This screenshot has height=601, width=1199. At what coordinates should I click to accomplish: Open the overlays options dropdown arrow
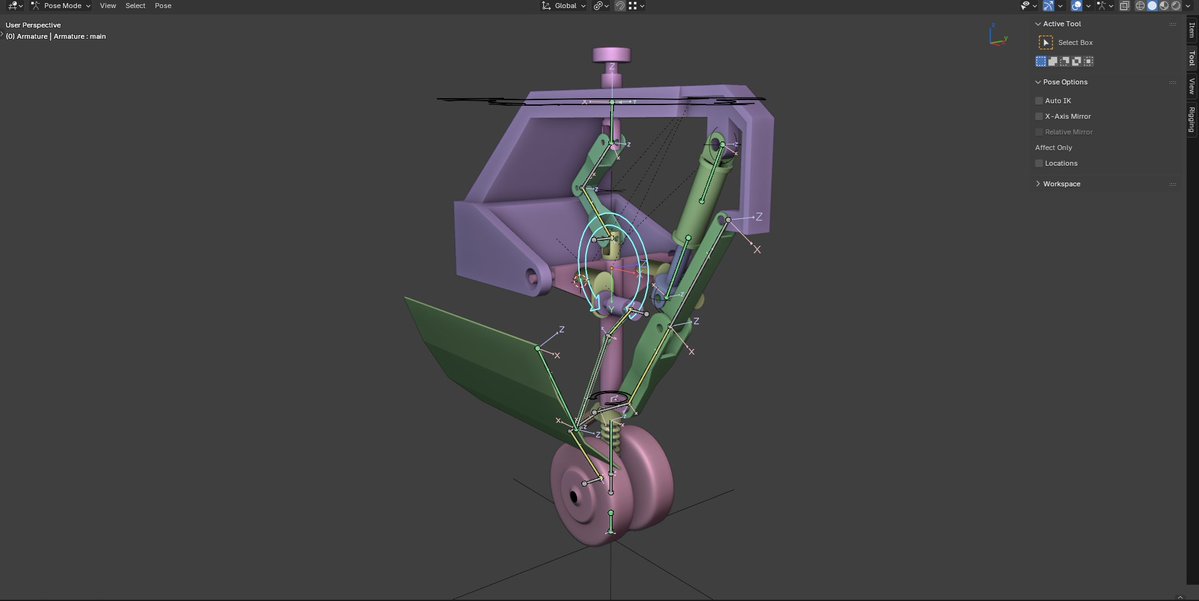[1088, 5]
